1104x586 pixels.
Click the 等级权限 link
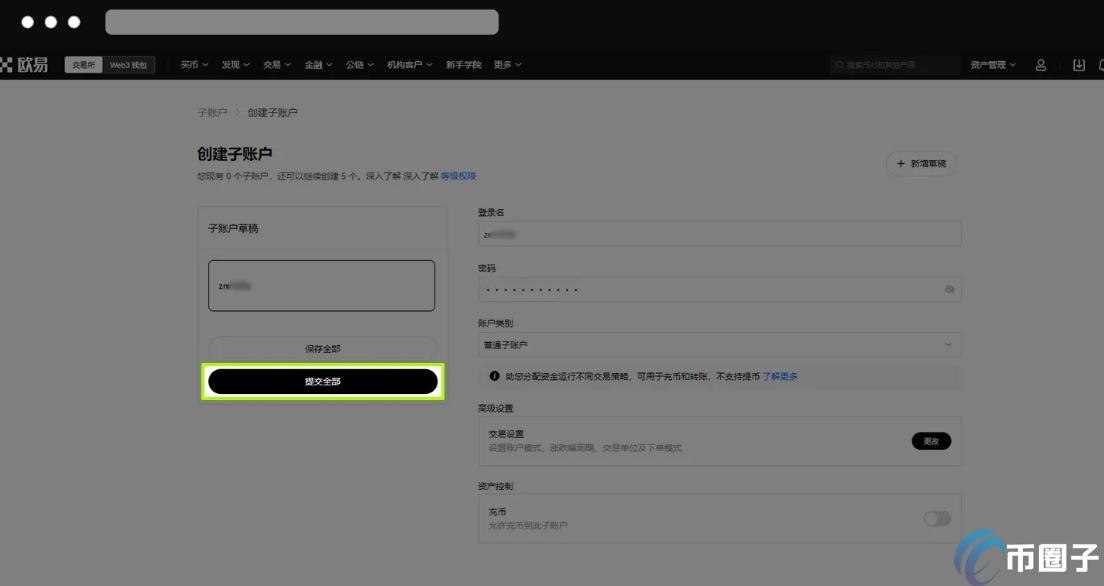(x=459, y=175)
